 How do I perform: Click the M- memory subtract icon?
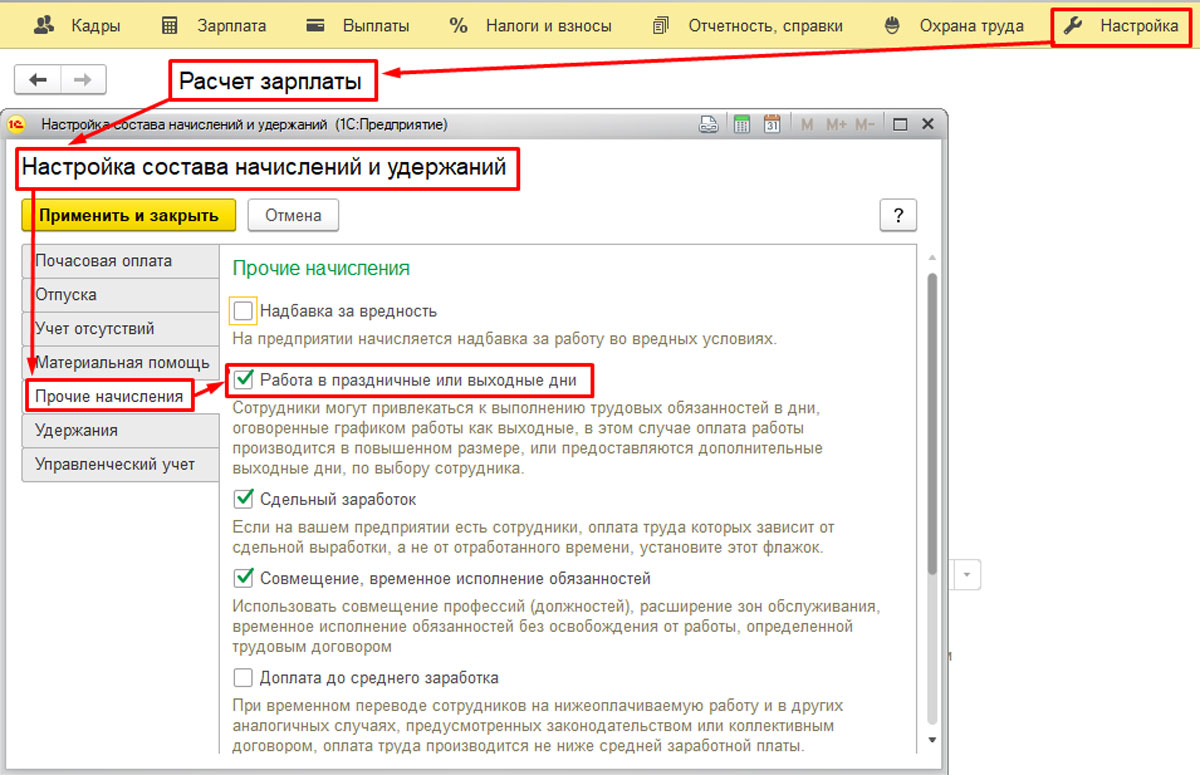pos(865,125)
